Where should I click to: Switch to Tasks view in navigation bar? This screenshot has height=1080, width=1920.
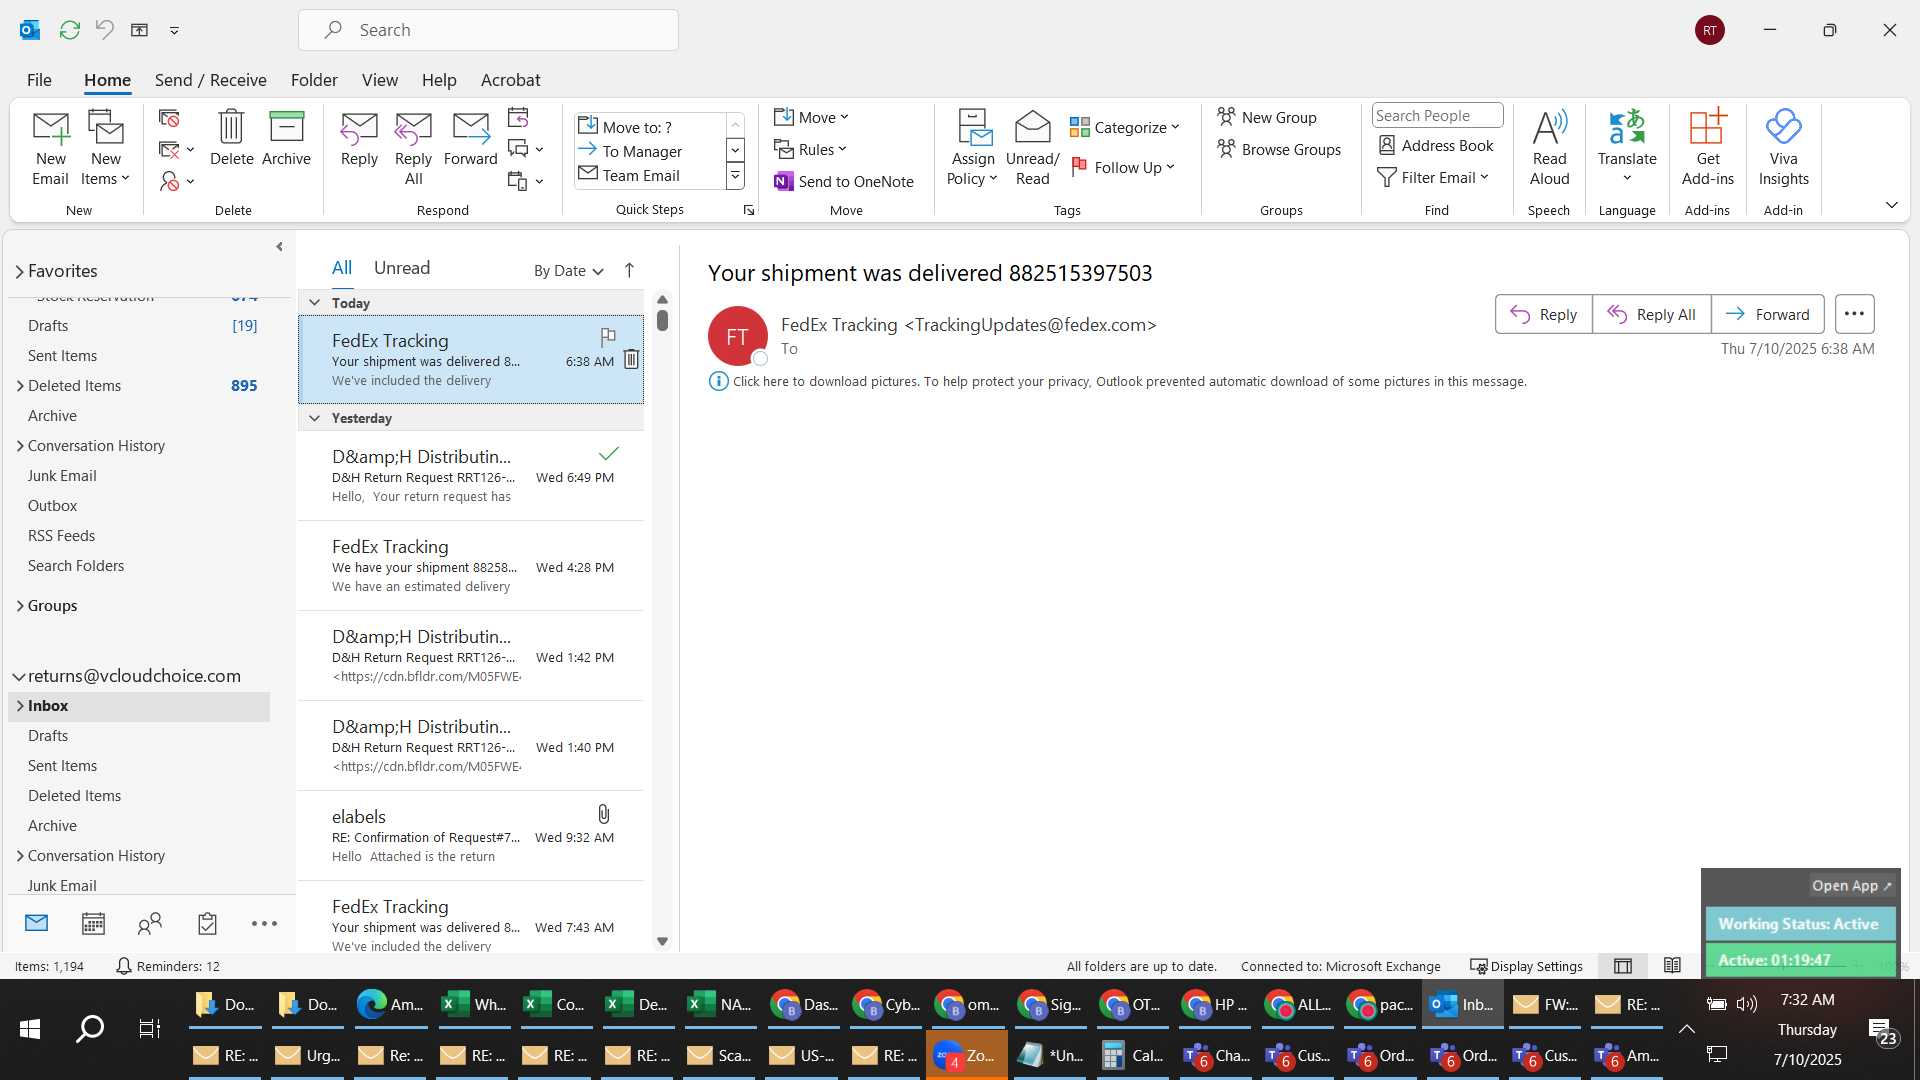click(207, 923)
